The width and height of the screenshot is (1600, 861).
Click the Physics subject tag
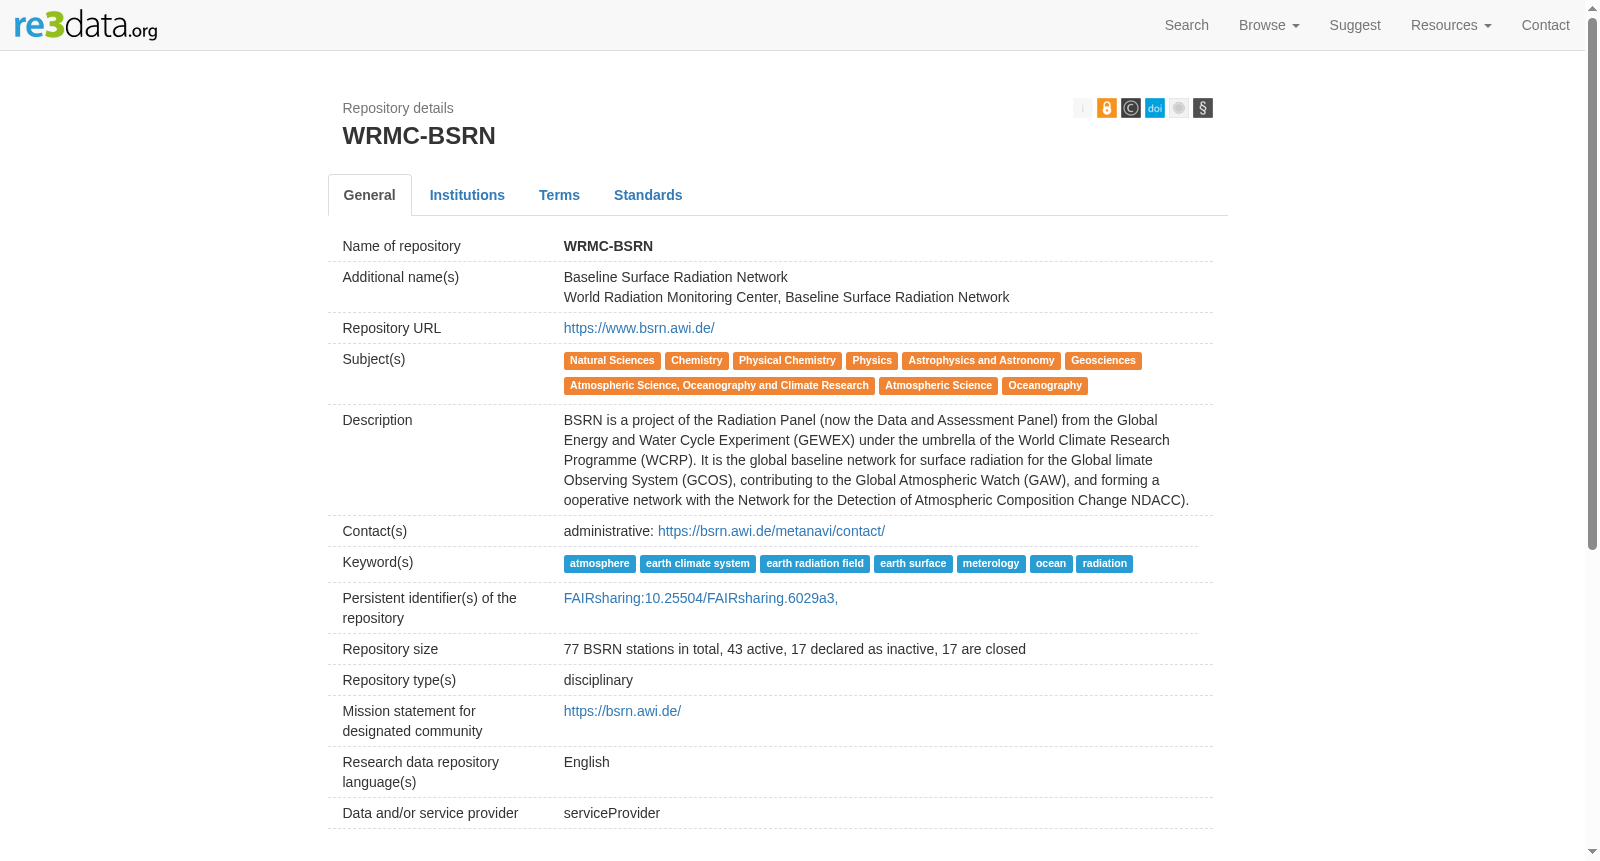coord(872,361)
